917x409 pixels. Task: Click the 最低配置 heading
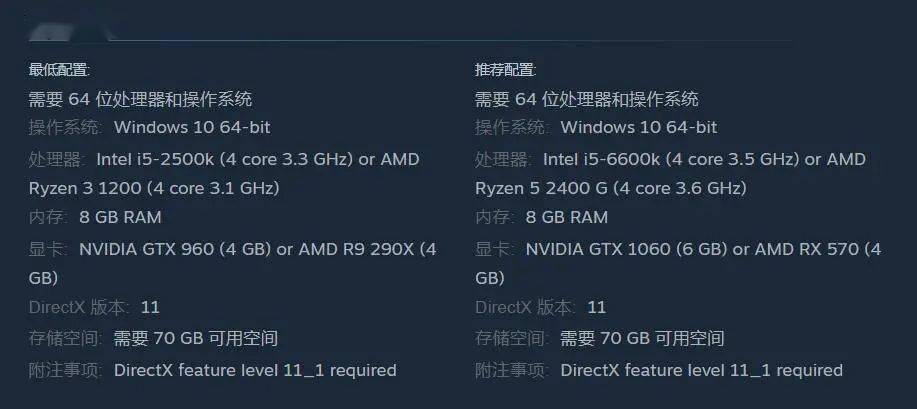[x=60, y=70]
